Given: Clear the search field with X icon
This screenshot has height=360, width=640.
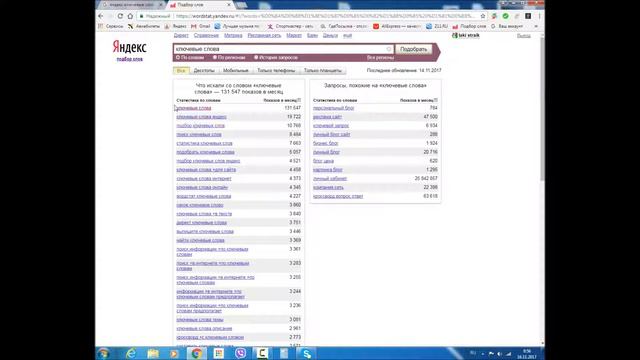Looking at the screenshot, I should coord(389,49).
